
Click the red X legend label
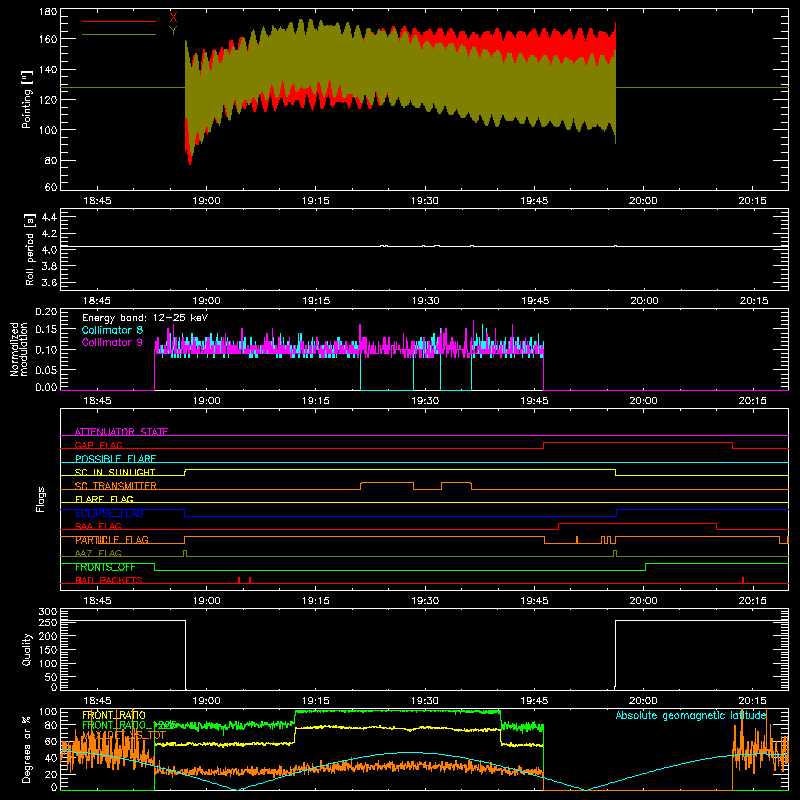(x=173, y=18)
